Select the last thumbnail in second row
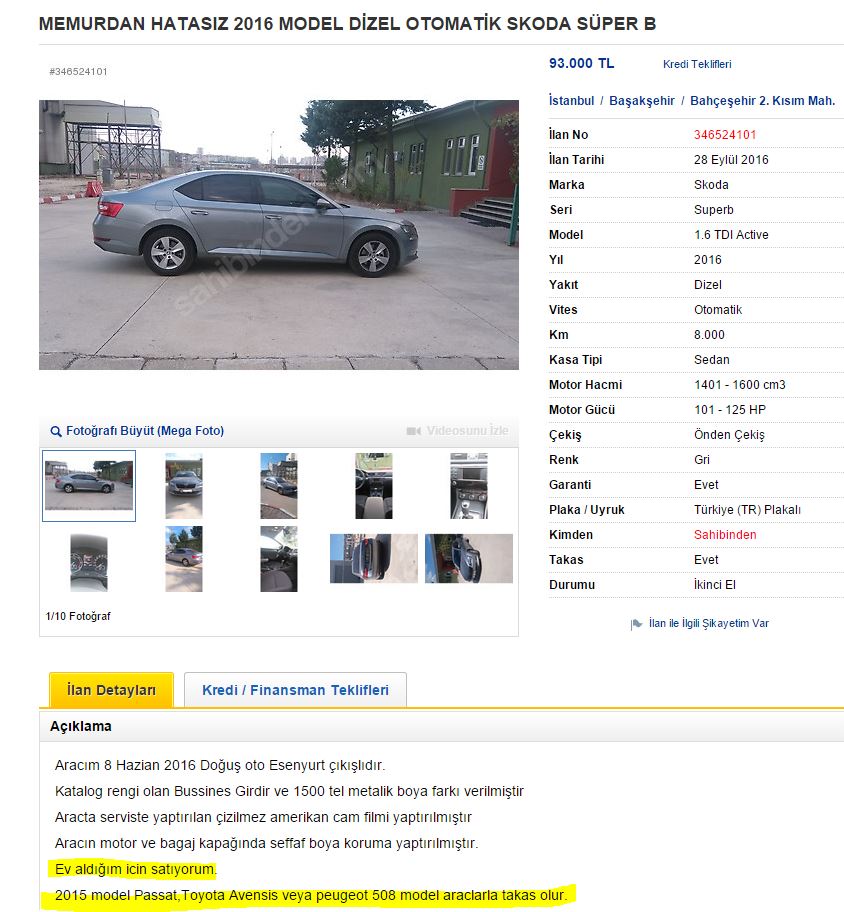The width and height of the screenshot is (844, 912). pyautogui.click(x=469, y=558)
